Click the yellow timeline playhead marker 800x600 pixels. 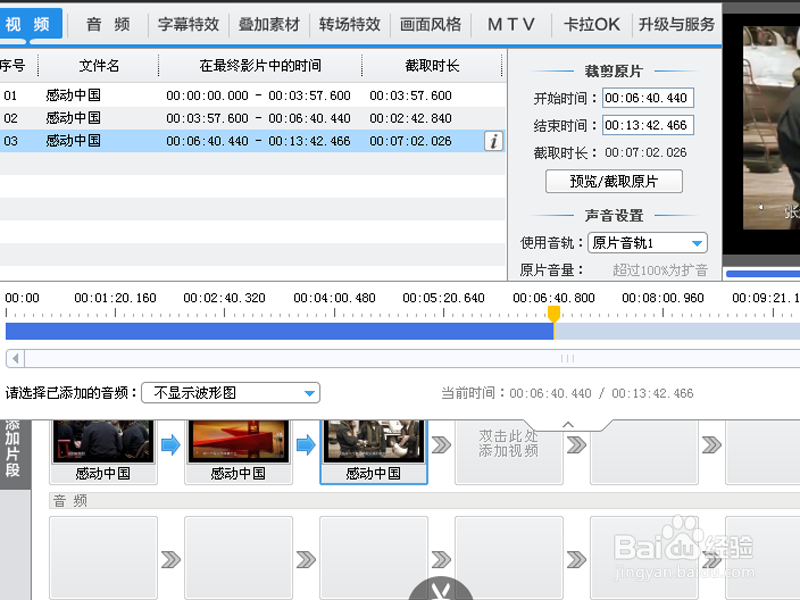click(x=554, y=313)
